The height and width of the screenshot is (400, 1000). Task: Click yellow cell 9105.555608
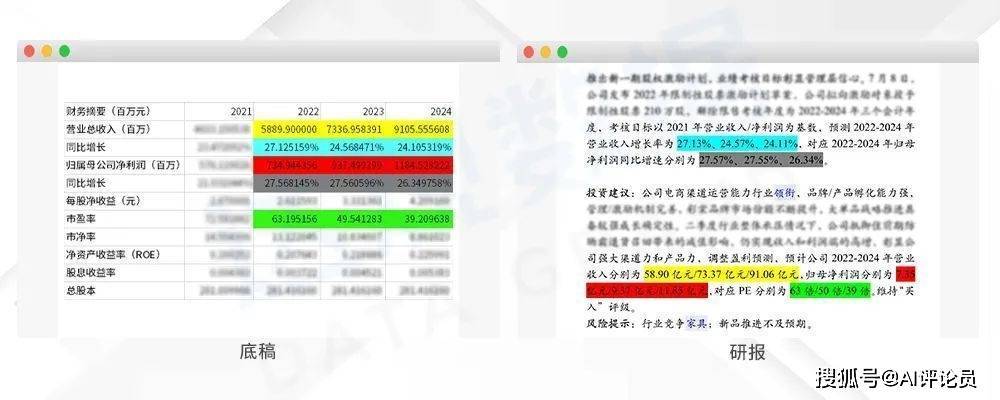419,130
